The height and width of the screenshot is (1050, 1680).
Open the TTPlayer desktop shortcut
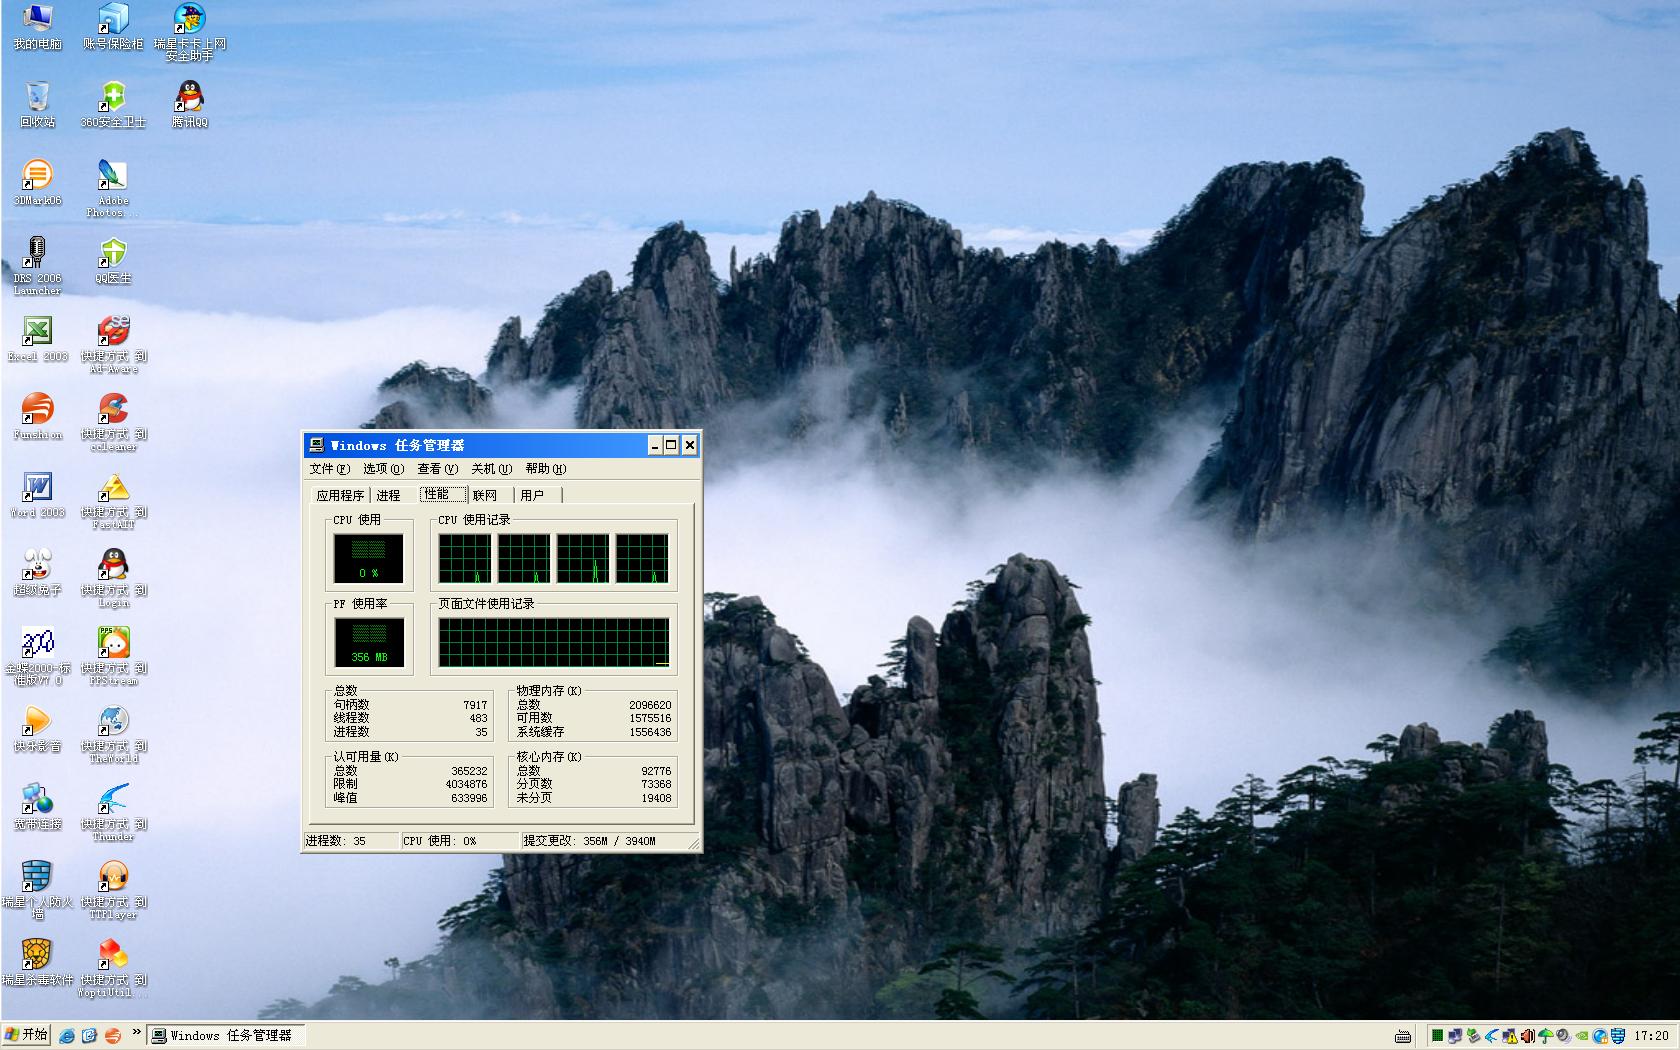pyautogui.click(x=113, y=878)
